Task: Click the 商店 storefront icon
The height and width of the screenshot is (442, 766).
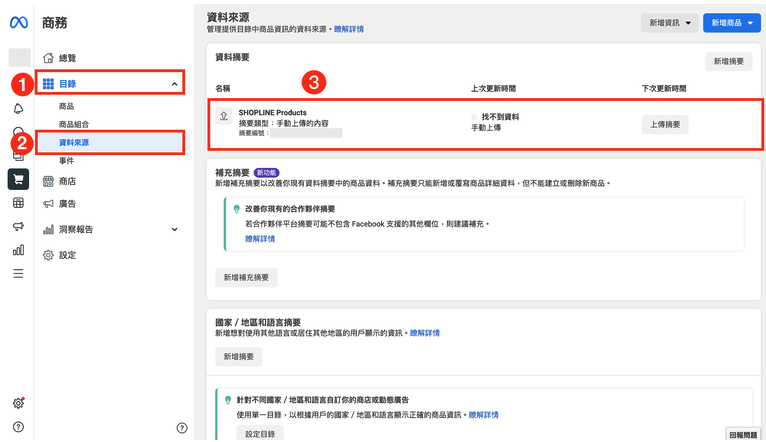Action: click(x=48, y=181)
